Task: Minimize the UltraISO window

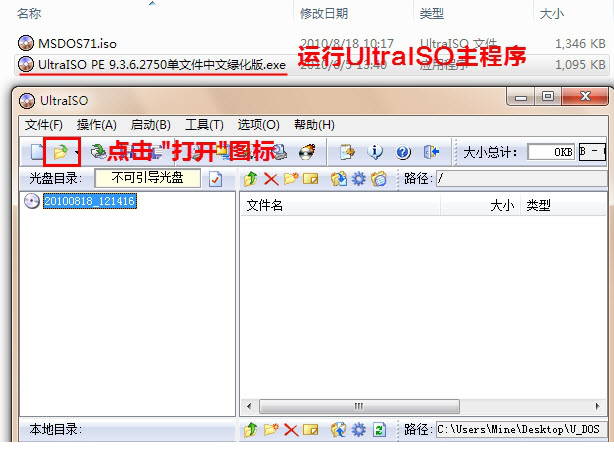Action: click(x=520, y=97)
